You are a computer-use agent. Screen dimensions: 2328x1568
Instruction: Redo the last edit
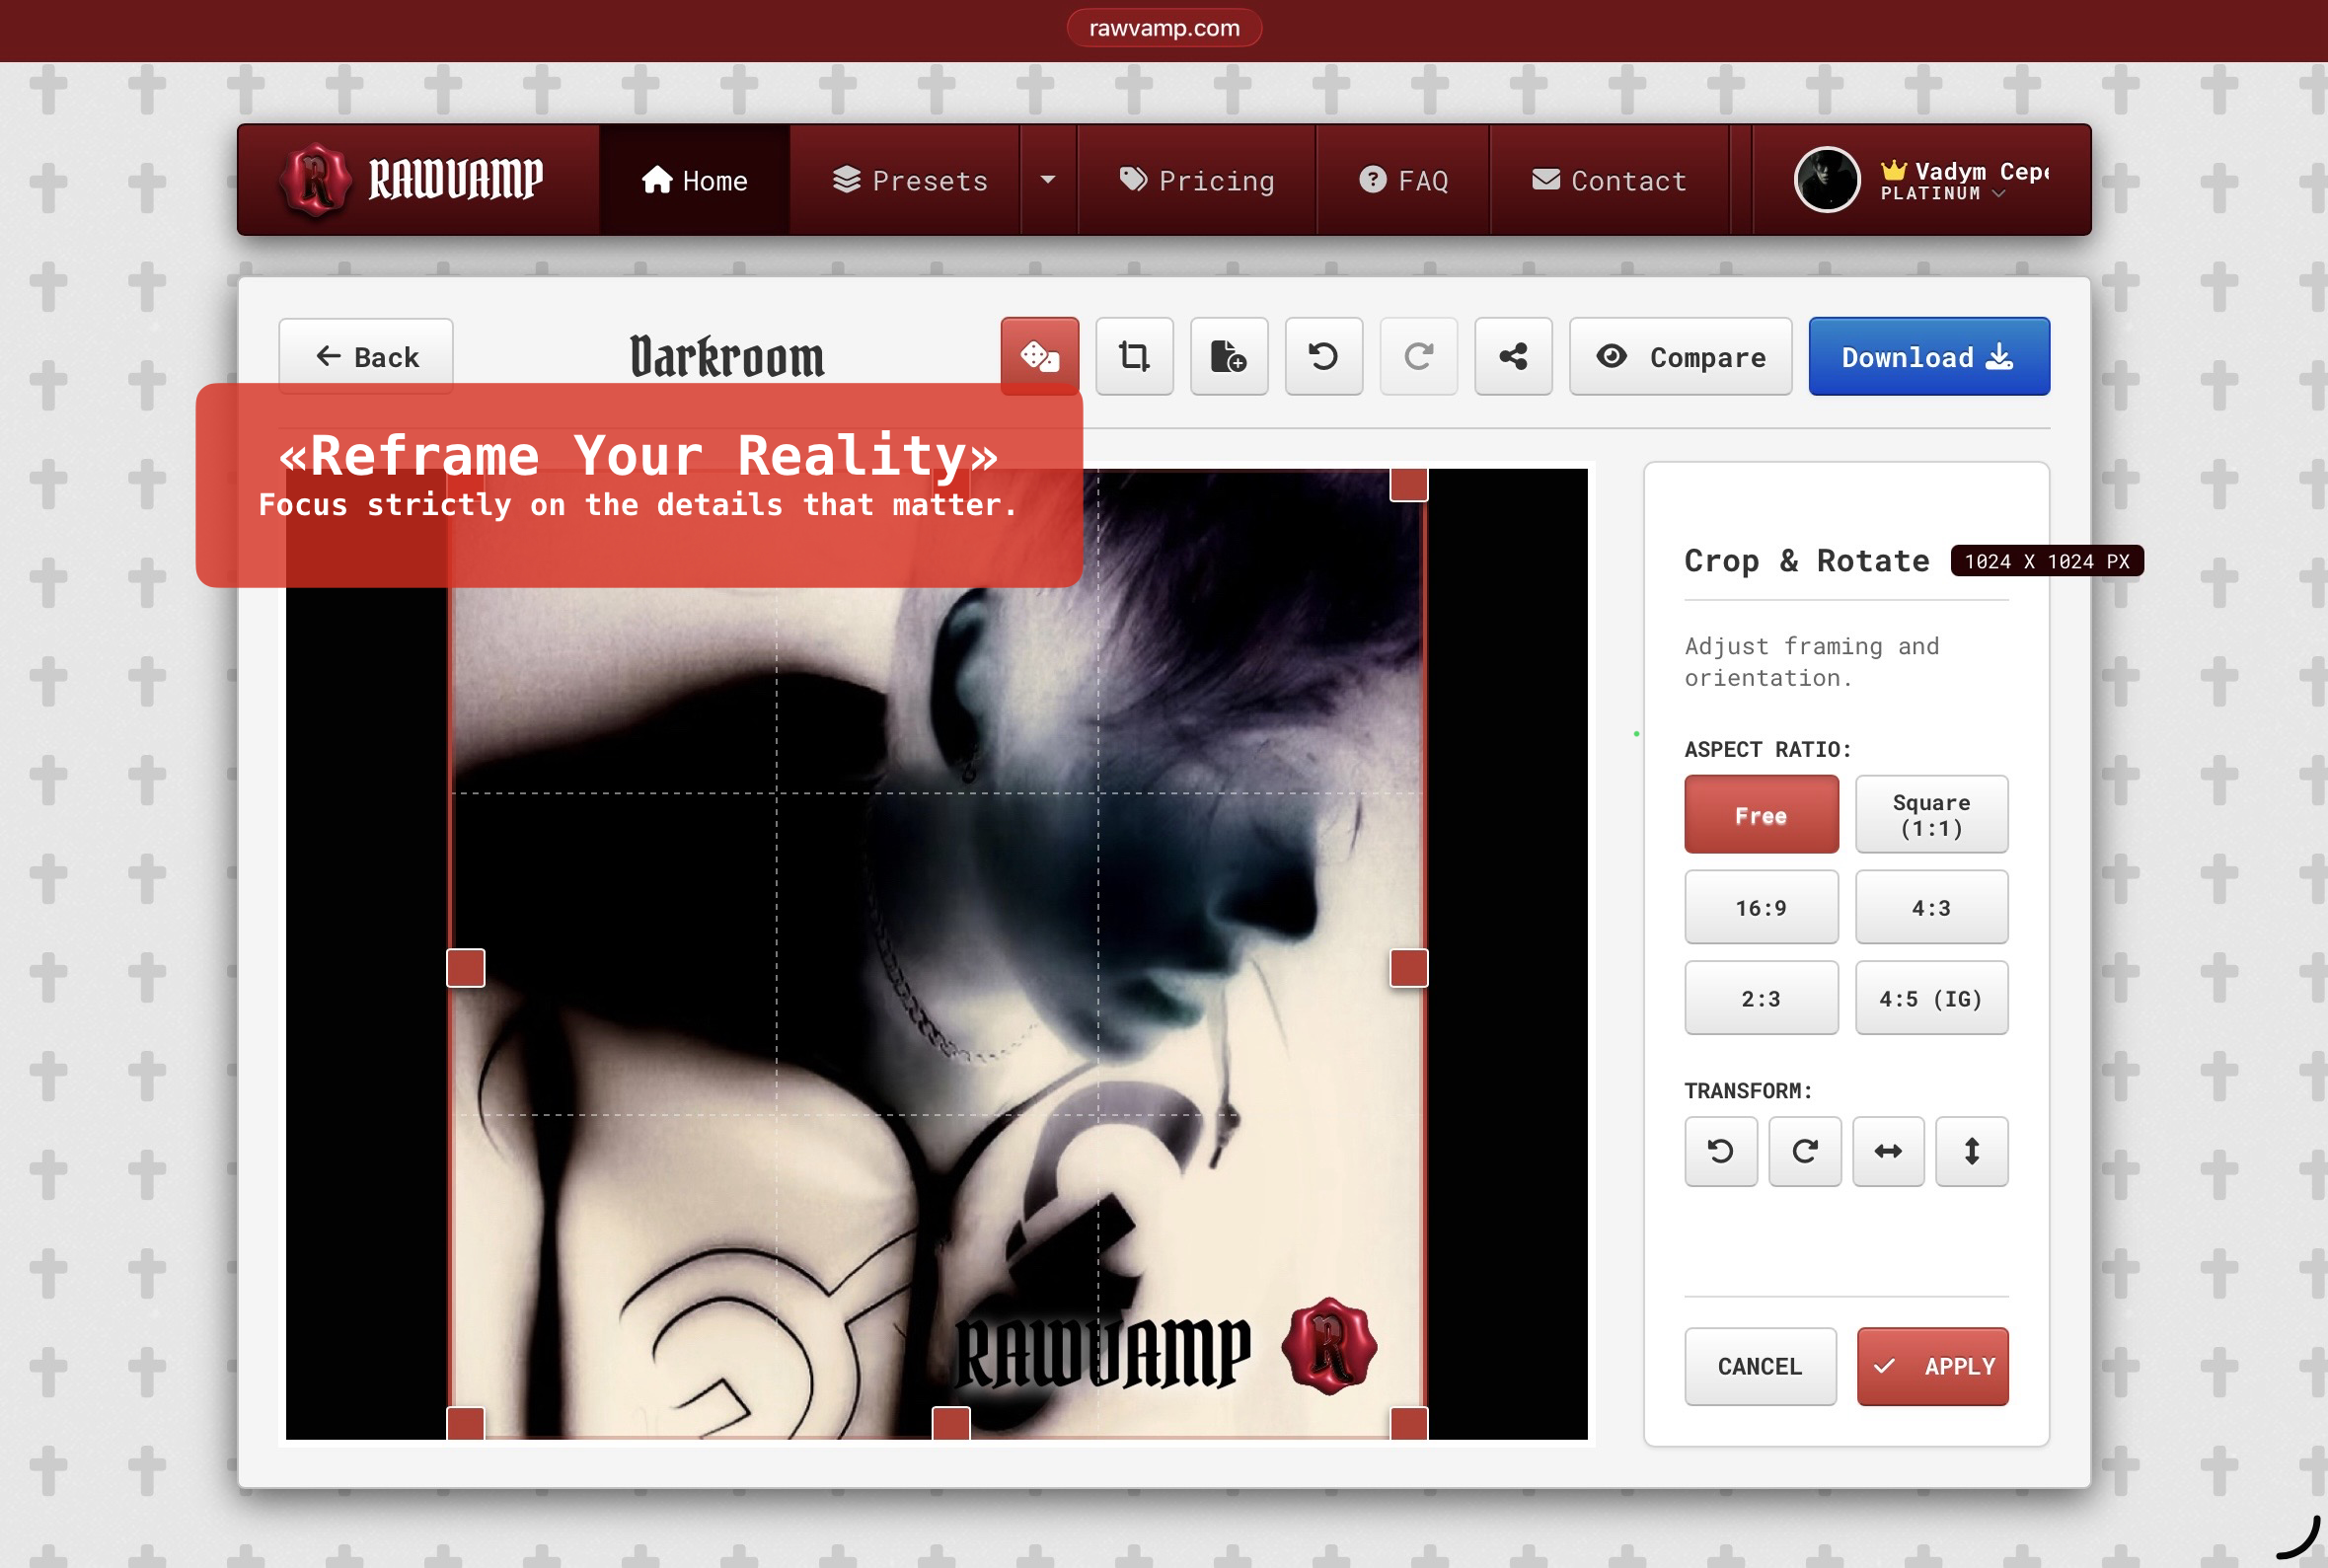pos(1418,356)
